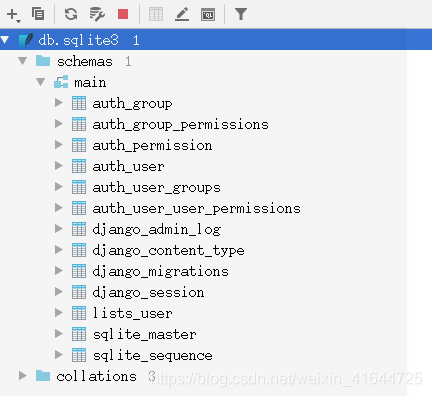Click the django_migrations table icon

(x=79, y=271)
